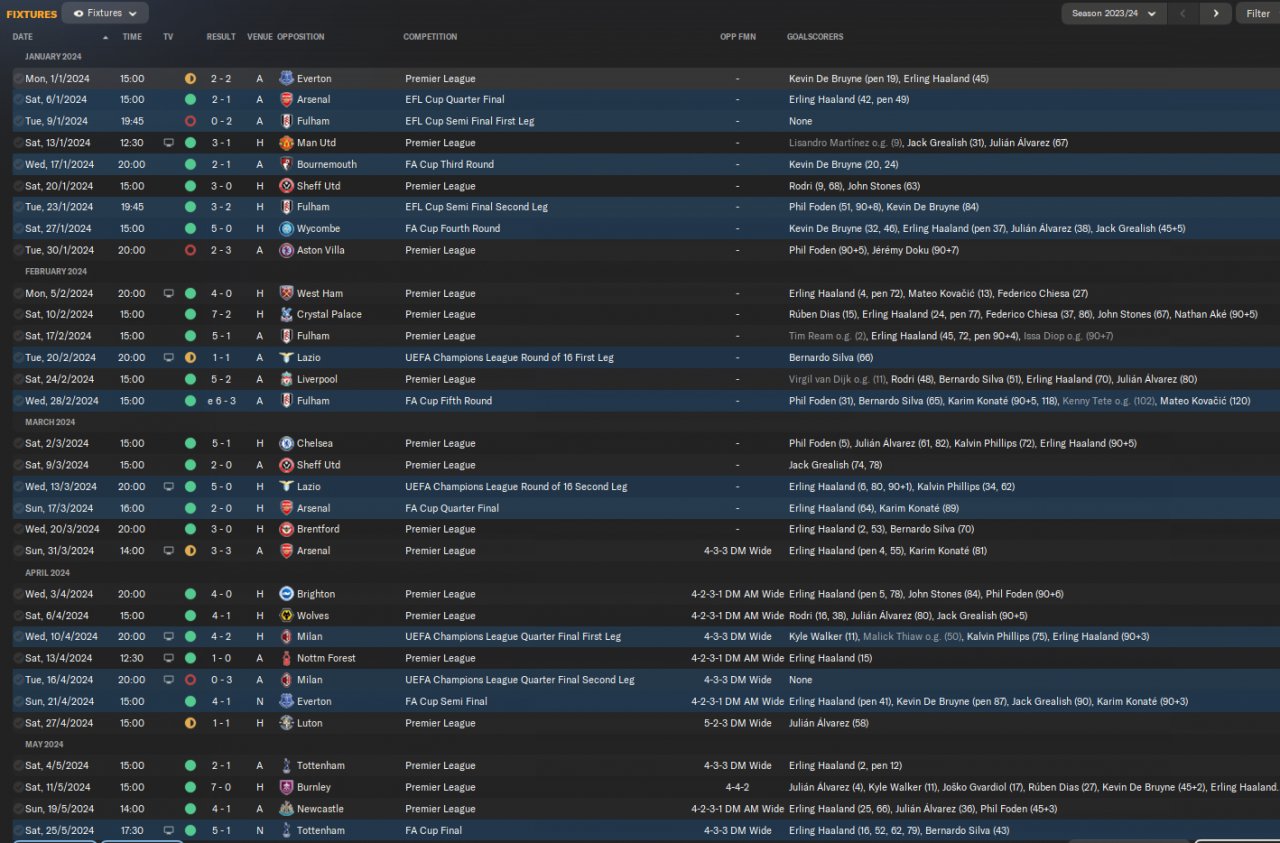The image size is (1280, 843).
Task: Open the Milan link on the 10/4/2024 row
Action: tap(309, 636)
